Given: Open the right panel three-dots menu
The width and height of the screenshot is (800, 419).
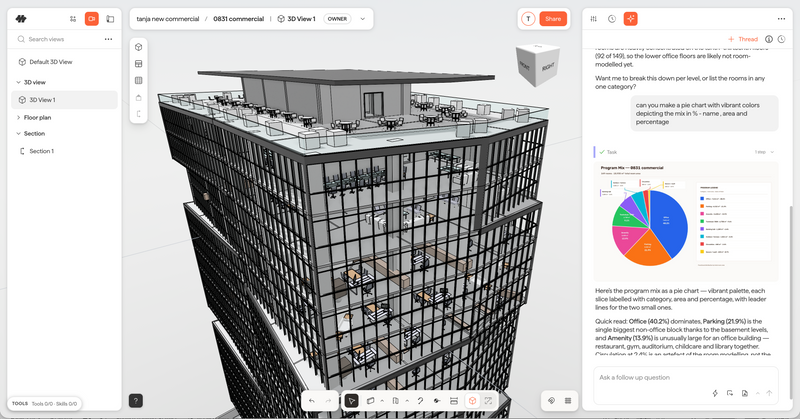Looking at the screenshot, I should 781,19.
